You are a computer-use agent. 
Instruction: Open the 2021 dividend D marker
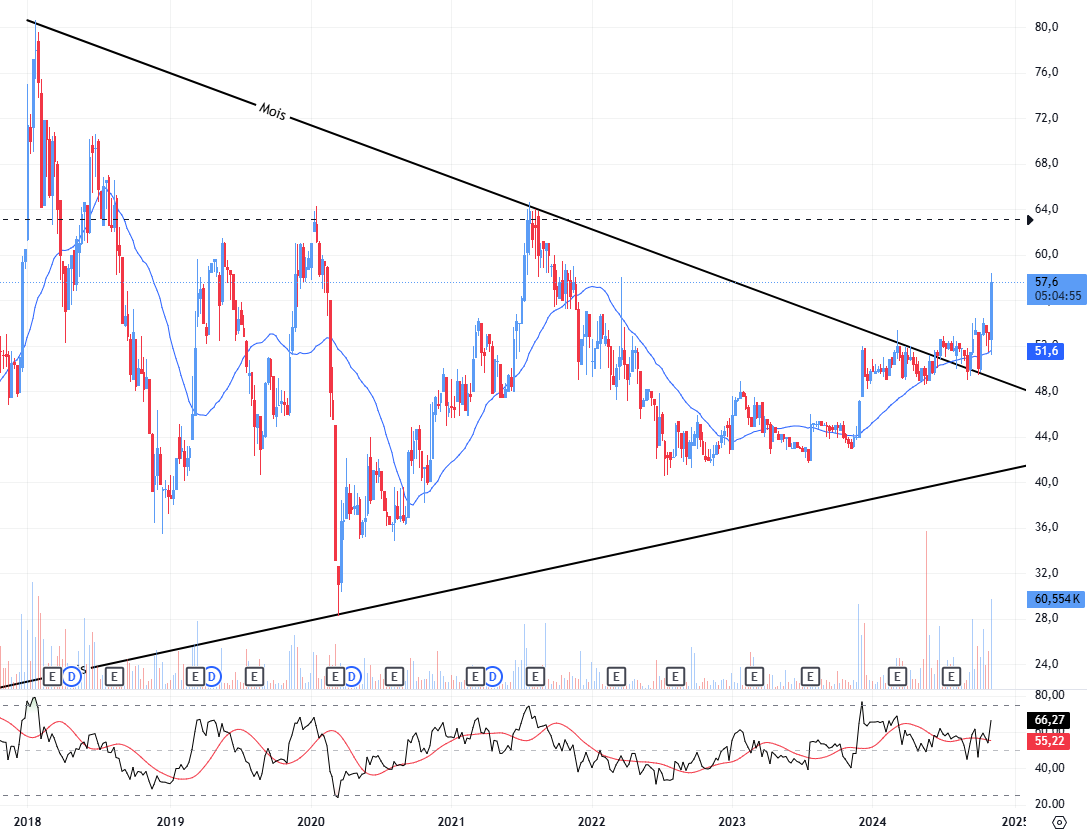(493, 676)
